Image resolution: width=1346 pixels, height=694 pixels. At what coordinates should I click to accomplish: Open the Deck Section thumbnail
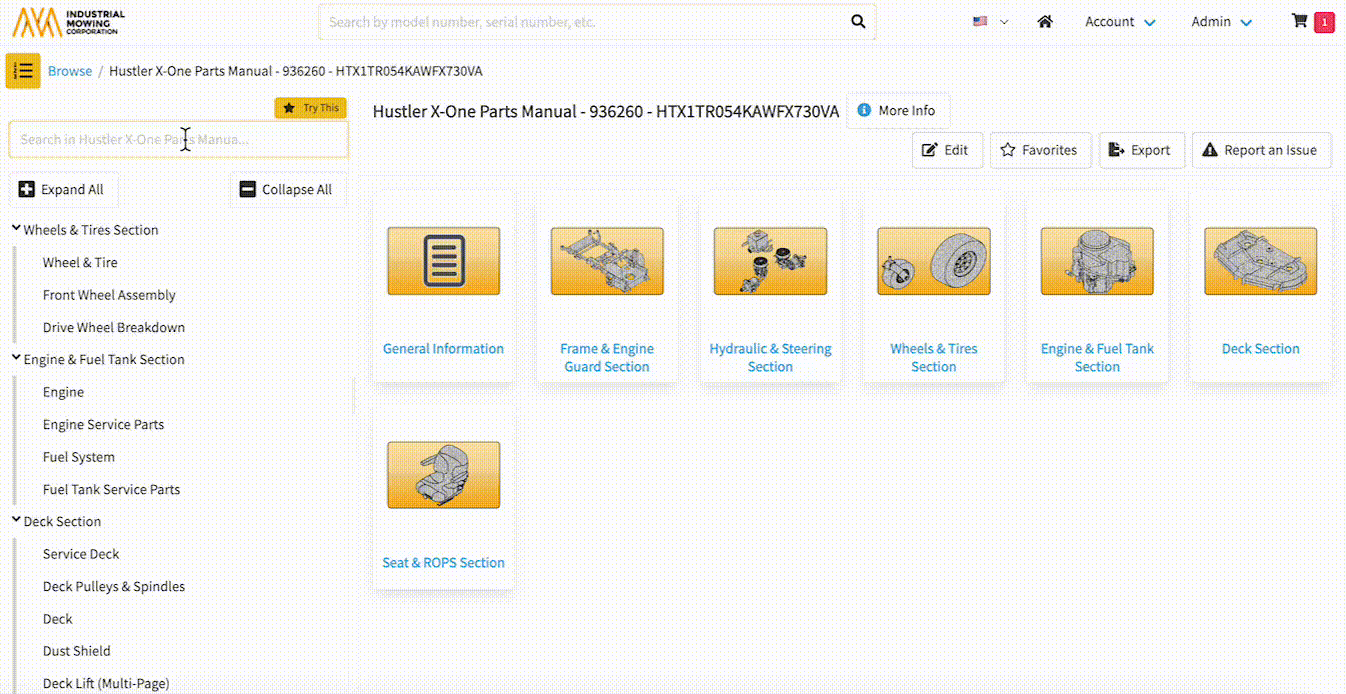click(x=1260, y=261)
